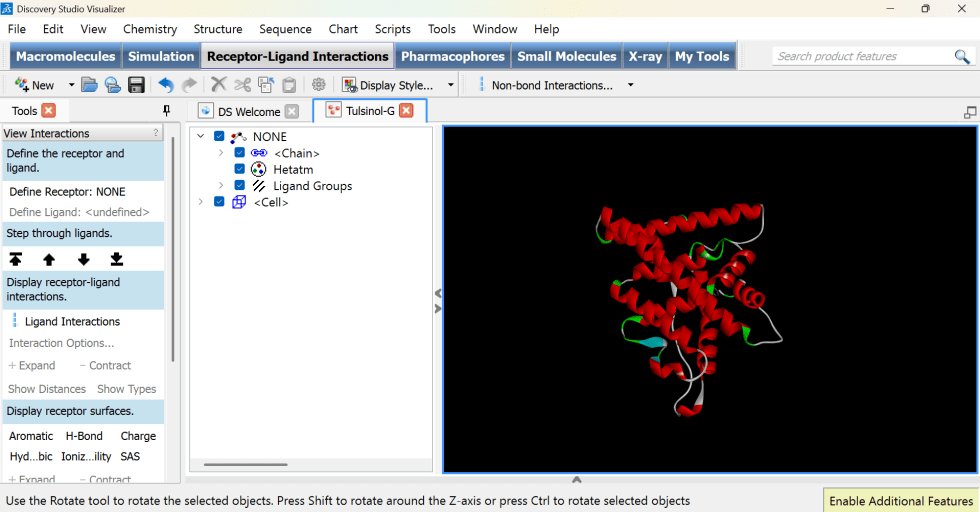Screen dimensions: 980x512
Task: Open the X-ray tab
Action: 645,56
